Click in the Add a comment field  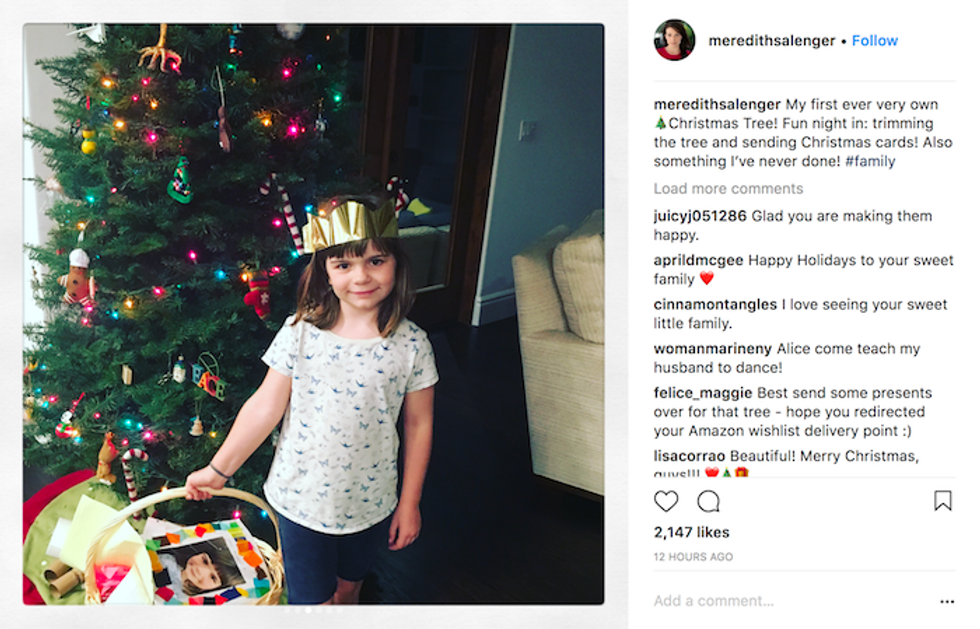tap(794, 601)
